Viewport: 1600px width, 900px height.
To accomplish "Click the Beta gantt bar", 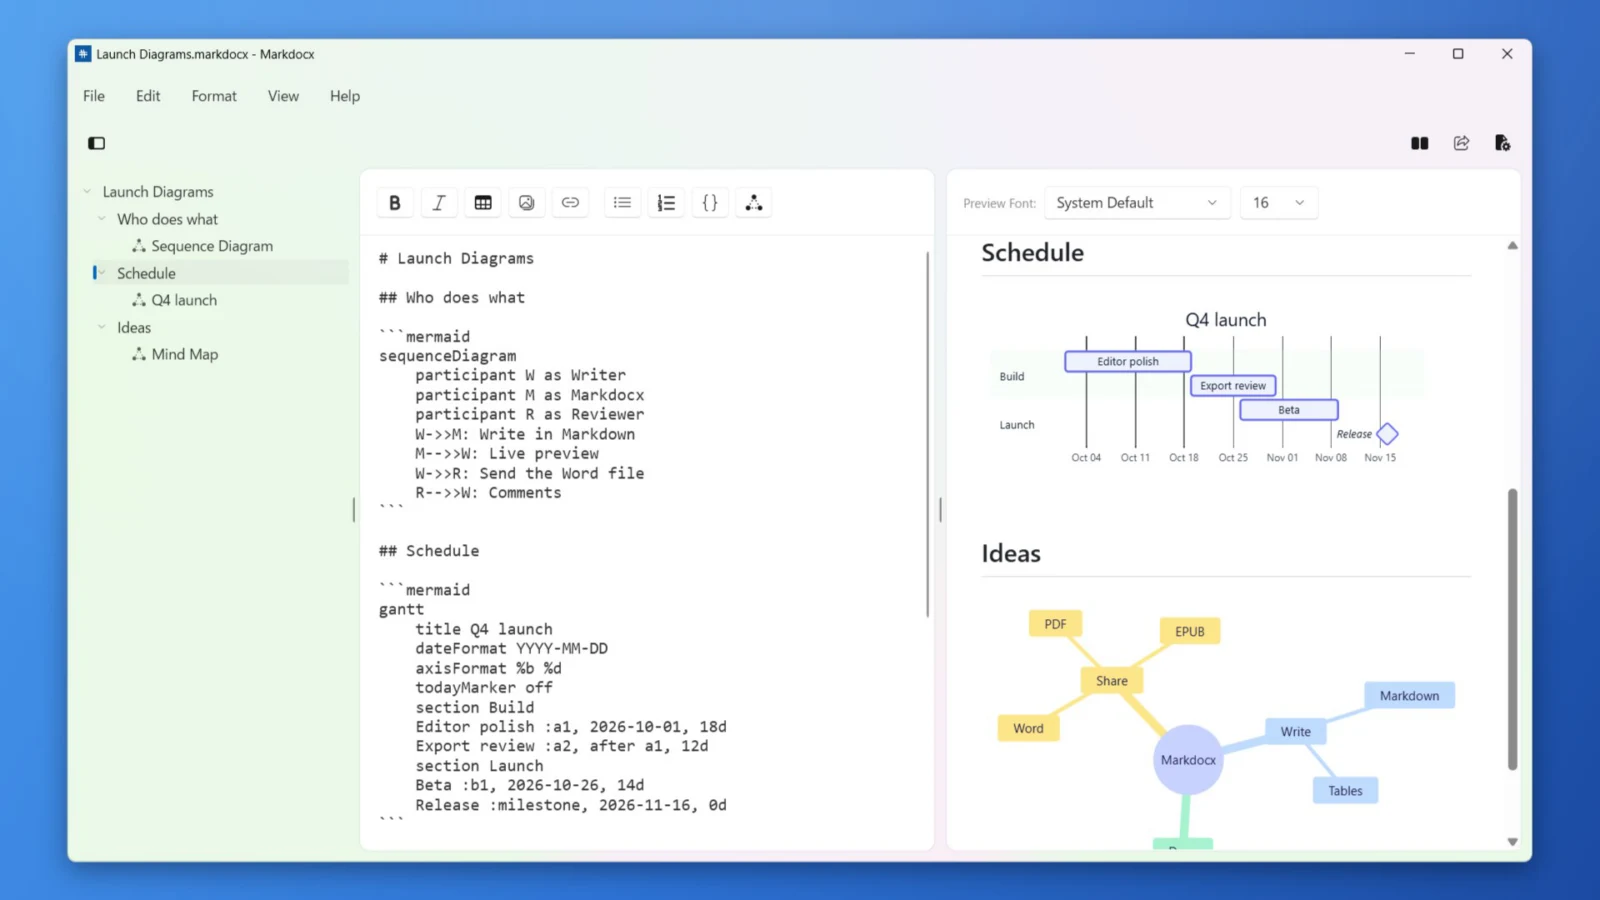I will 1289,409.
